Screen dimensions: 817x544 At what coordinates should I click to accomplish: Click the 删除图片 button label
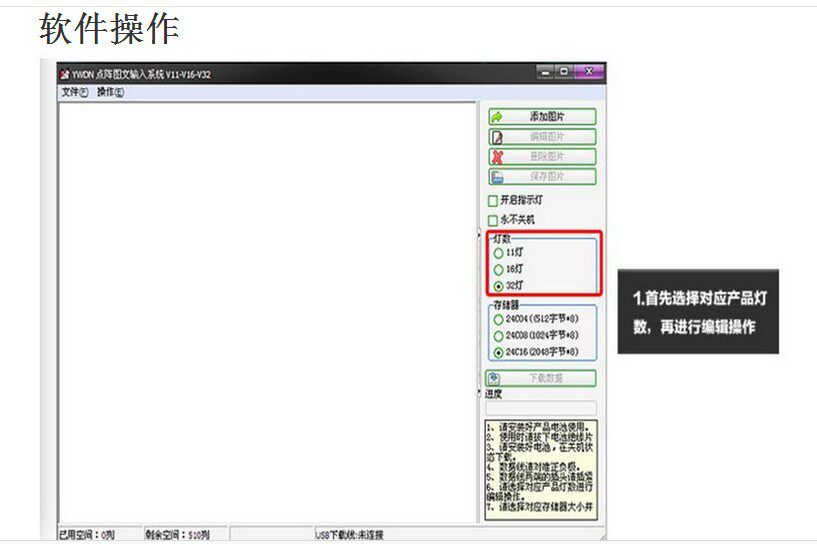(x=547, y=157)
